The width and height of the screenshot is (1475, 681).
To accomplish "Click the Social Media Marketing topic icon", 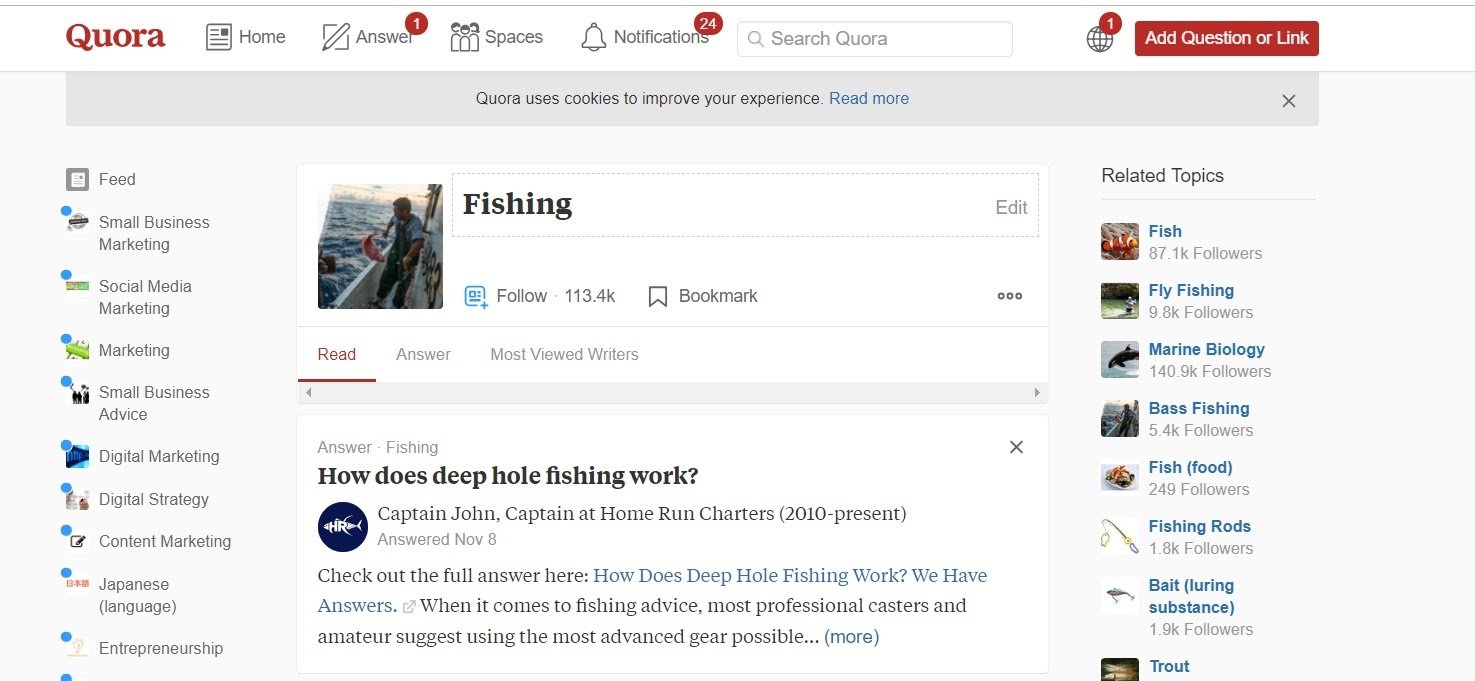I will point(78,286).
